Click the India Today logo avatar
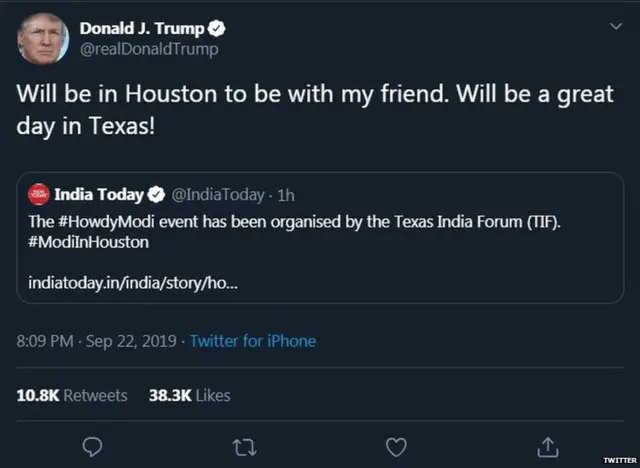 click(x=39, y=194)
